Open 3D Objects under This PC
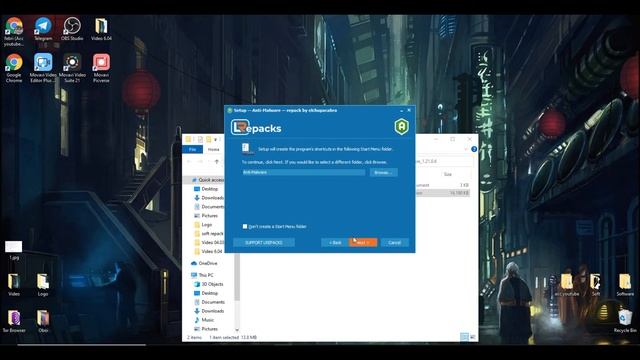The image size is (640, 360). 209,284
